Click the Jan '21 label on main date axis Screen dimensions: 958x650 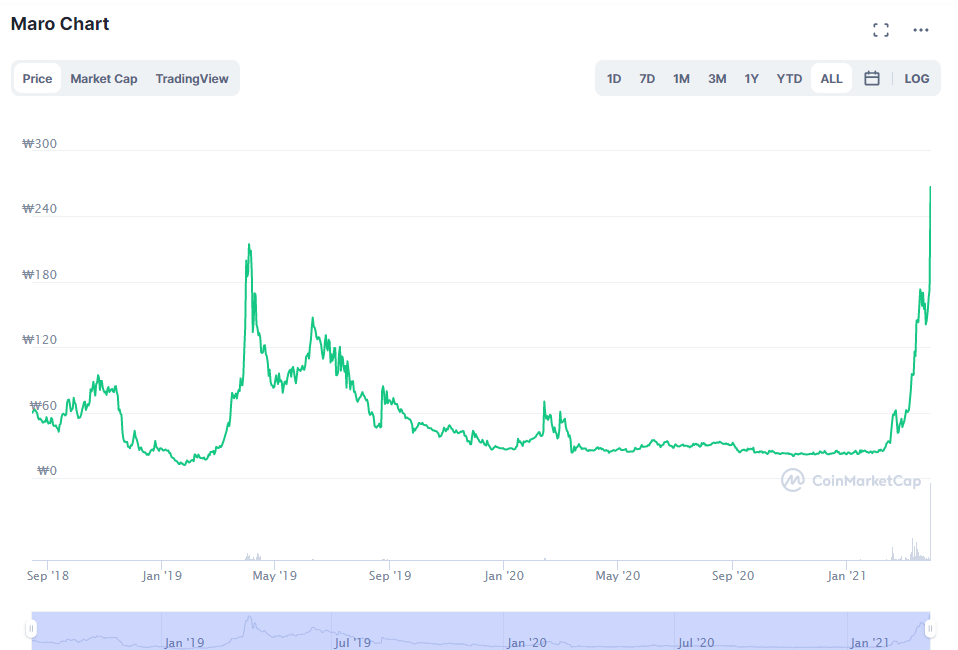pyautogui.click(x=847, y=575)
